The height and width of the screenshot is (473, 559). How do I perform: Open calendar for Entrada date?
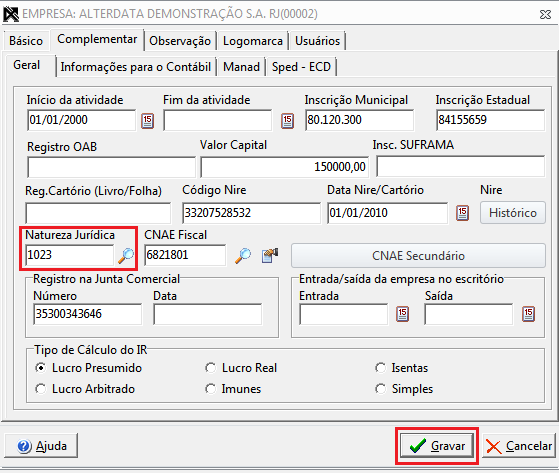(x=402, y=314)
